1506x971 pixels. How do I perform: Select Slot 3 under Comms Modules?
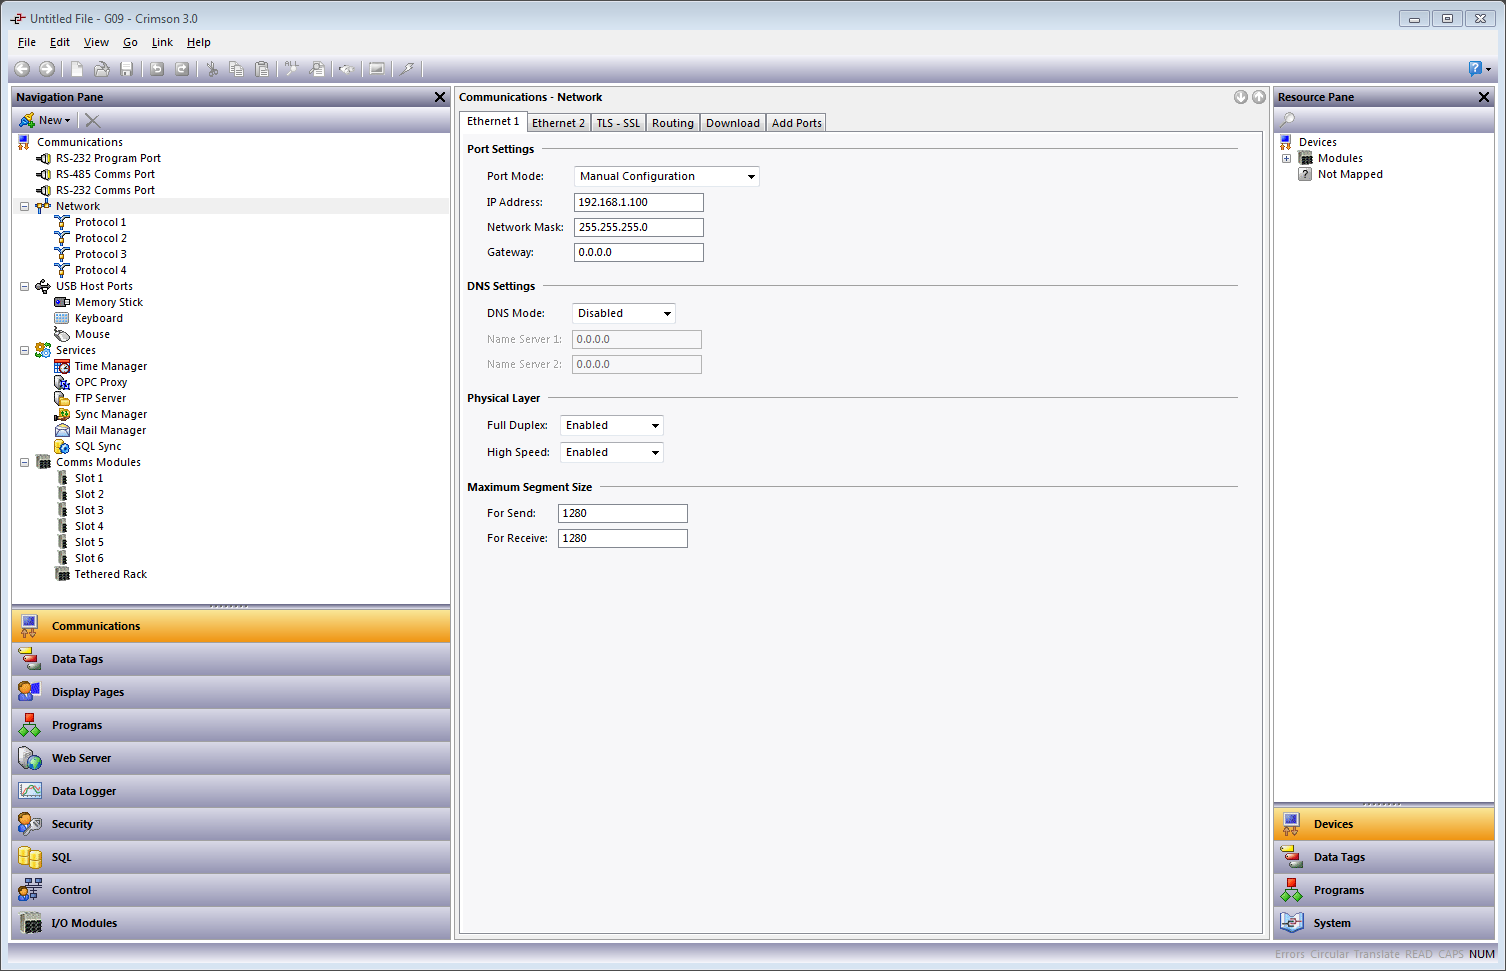[89, 510]
